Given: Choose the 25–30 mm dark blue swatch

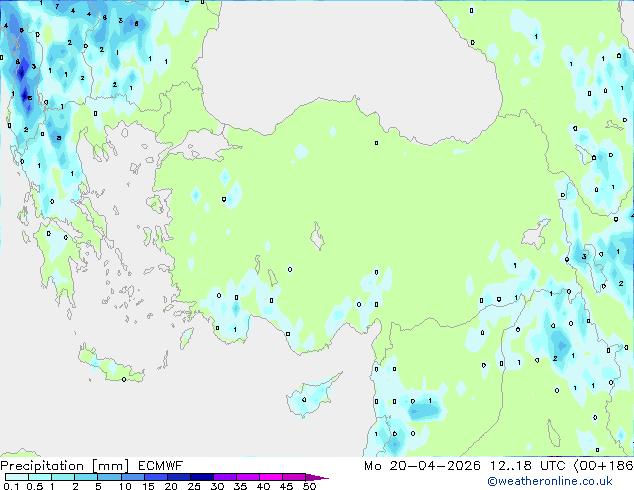Looking at the screenshot, I should point(201,477).
